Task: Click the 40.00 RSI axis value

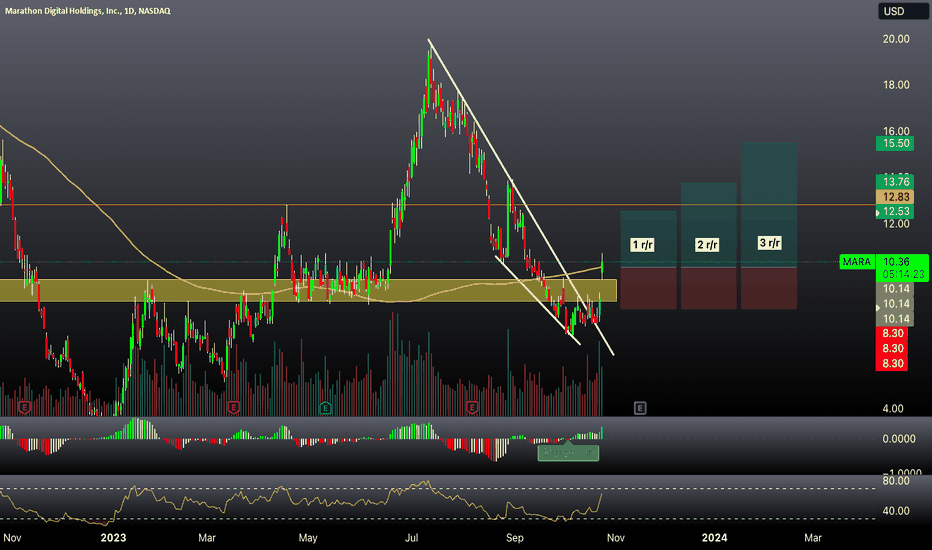Action: (896, 511)
